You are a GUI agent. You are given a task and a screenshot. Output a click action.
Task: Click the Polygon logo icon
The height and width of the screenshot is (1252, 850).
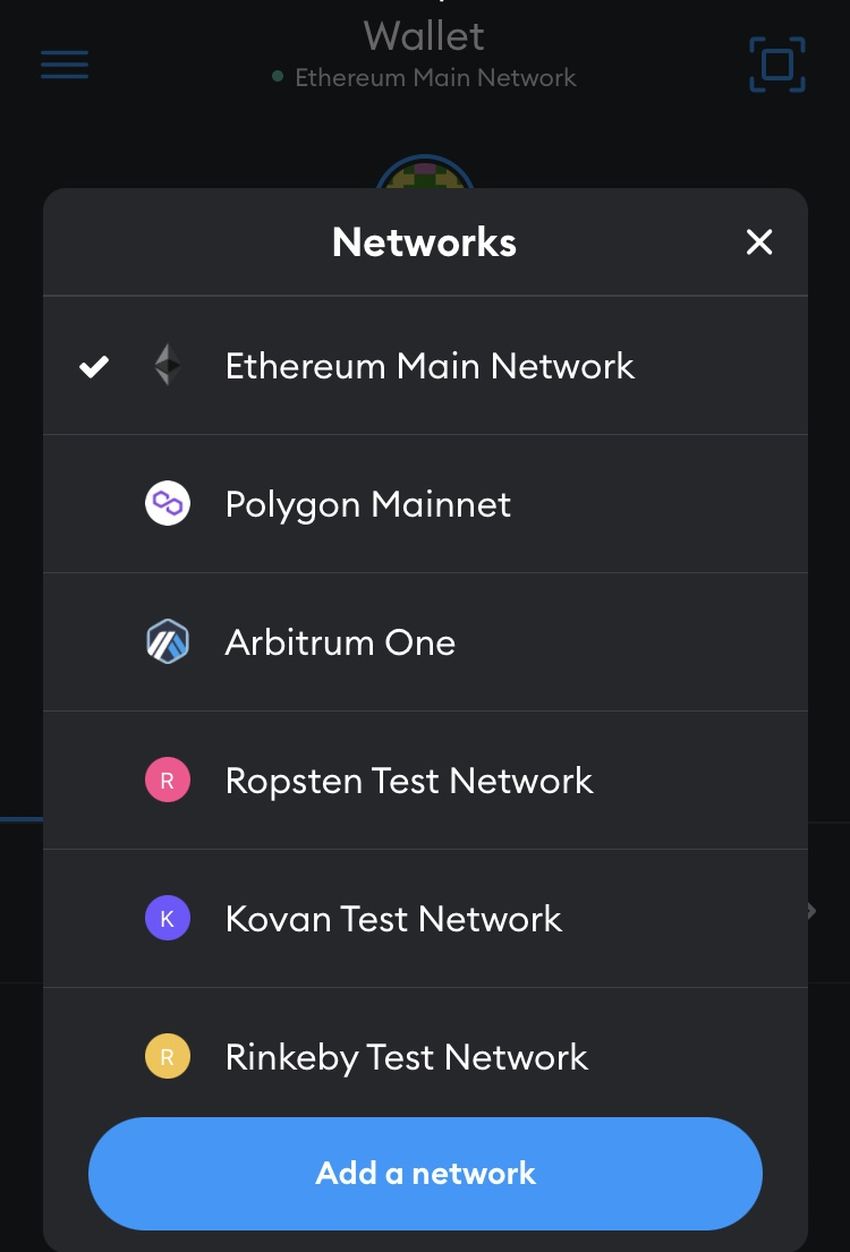[x=167, y=503]
